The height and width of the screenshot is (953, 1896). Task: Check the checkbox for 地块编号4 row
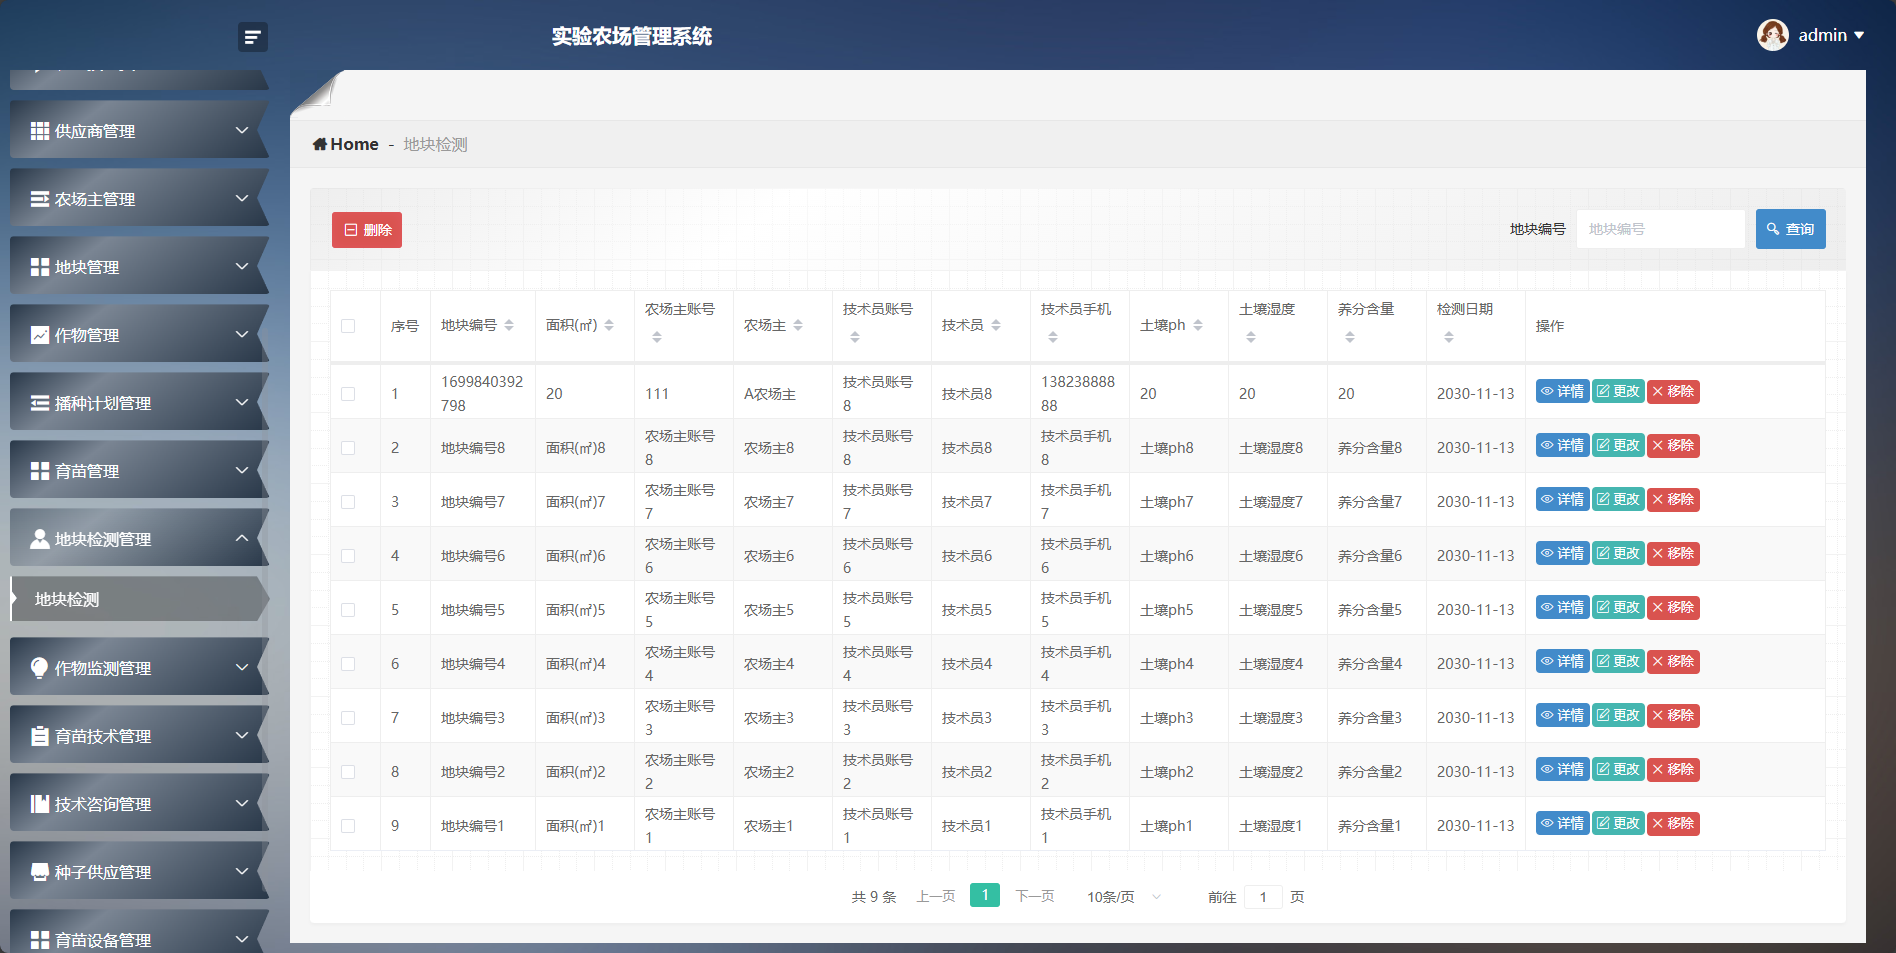[348, 664]
